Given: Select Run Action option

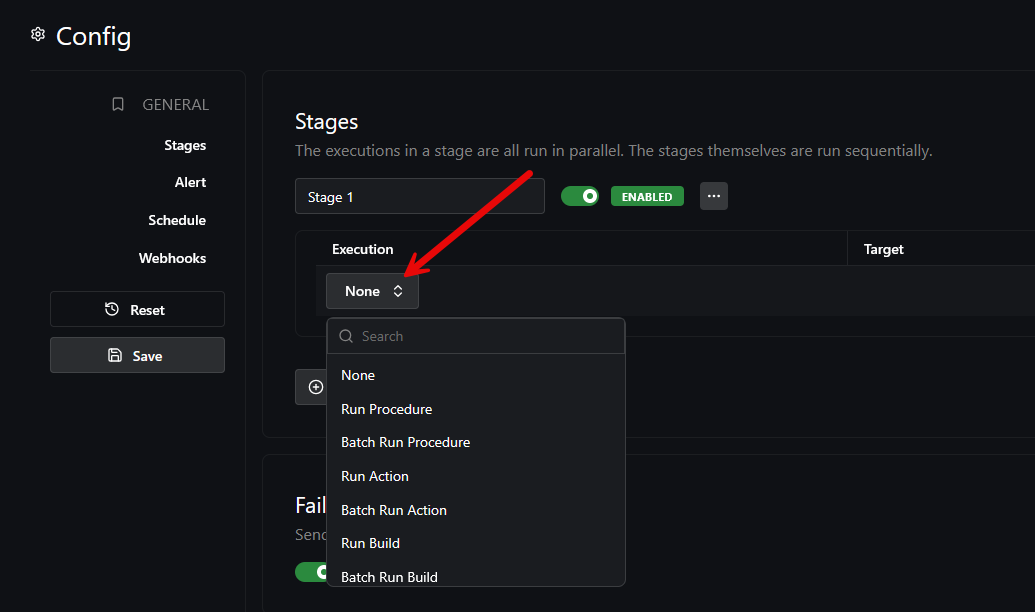Looking at the screenshot, I should (475, 476).
